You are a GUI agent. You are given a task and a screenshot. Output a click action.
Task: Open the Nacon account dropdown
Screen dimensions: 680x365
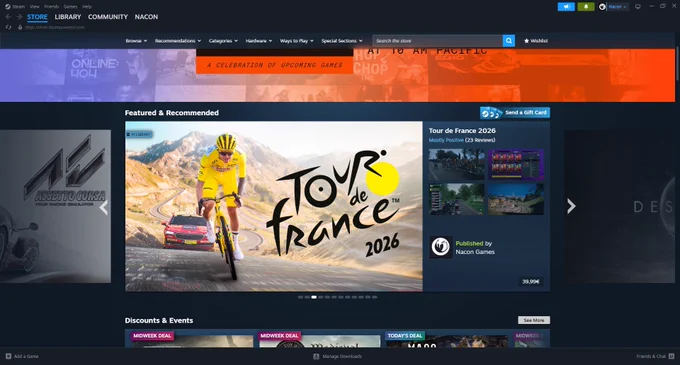pyautogui.click(x=617, y=7)
